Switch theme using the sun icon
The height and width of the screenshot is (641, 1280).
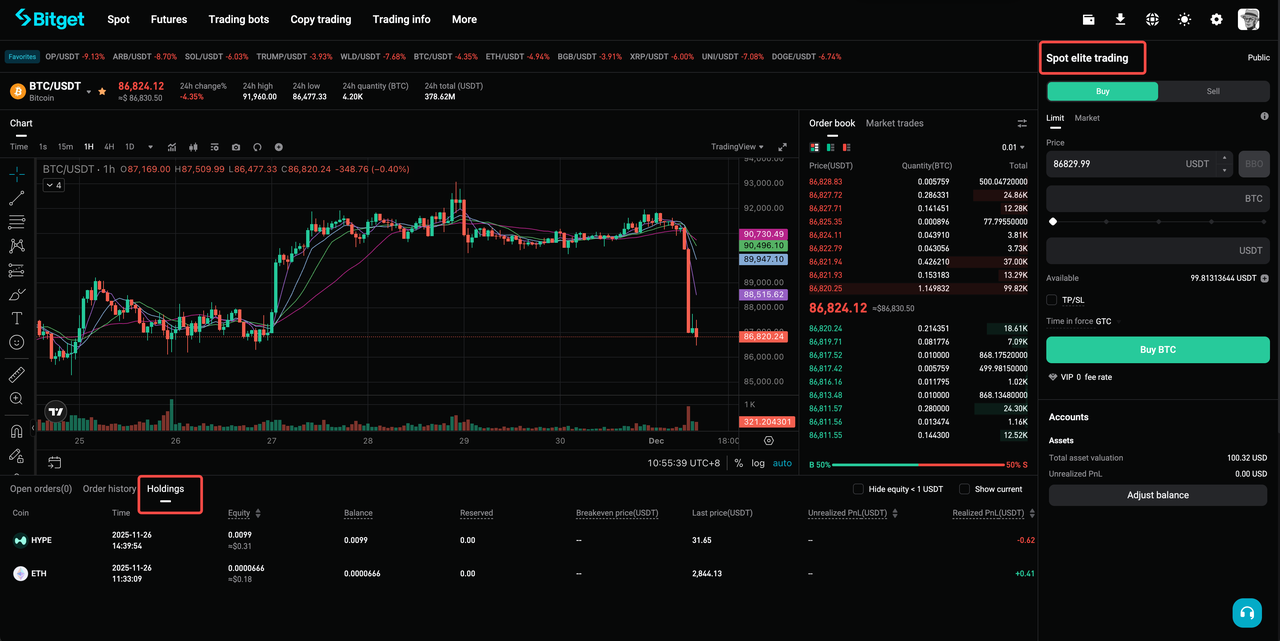[1184, 19]
